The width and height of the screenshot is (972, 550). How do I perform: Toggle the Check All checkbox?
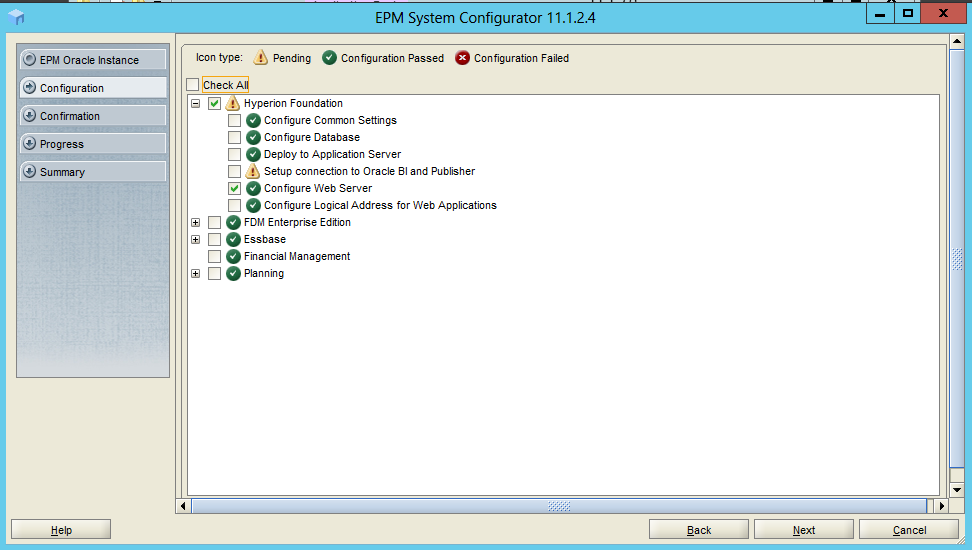[193, 85]
